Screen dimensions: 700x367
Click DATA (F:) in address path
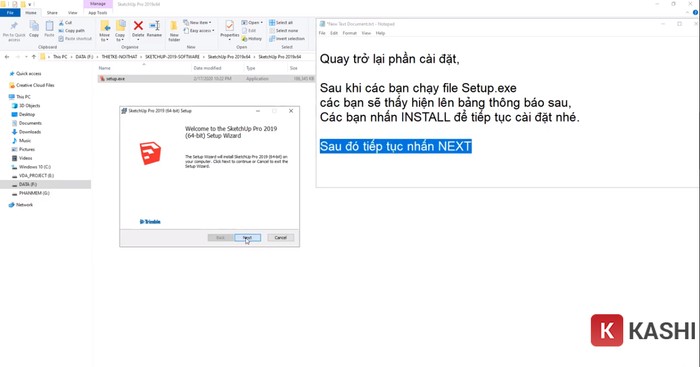tap(84, 57)
